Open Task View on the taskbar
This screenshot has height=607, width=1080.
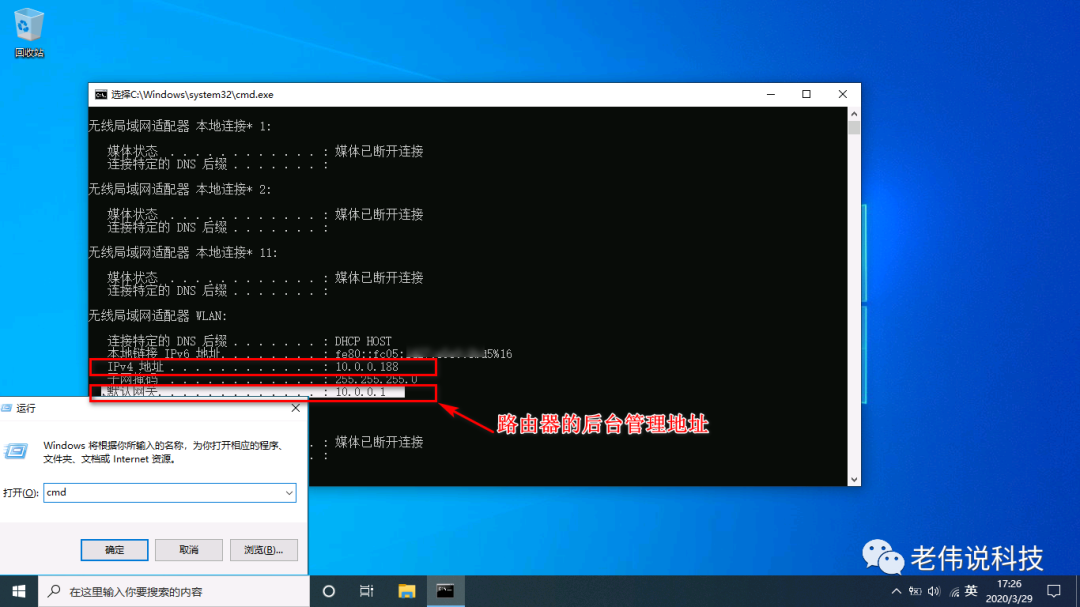[x=366, y=591]
